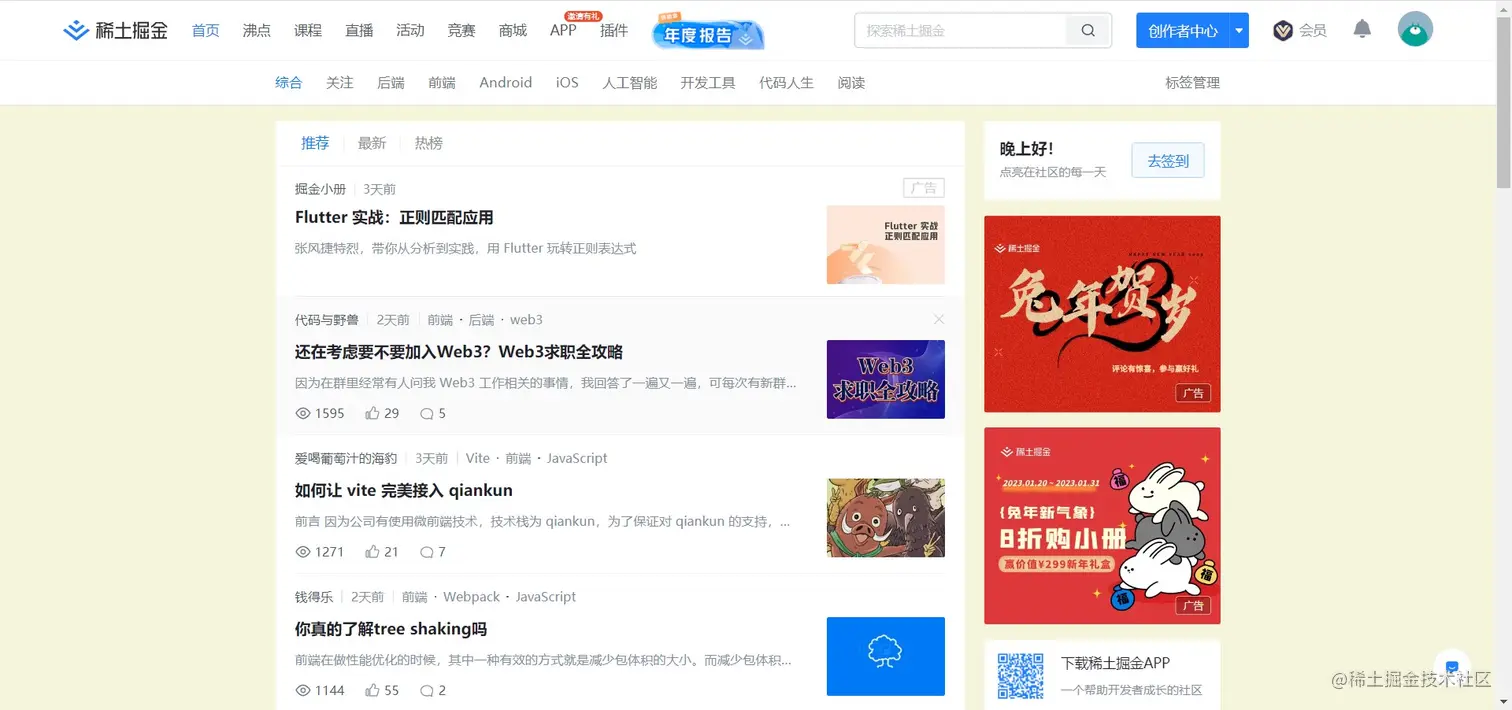Screen dimensions: 1512x710
Task: Focus the 探索稀土掘金 search field
Action: pos(960,31)
